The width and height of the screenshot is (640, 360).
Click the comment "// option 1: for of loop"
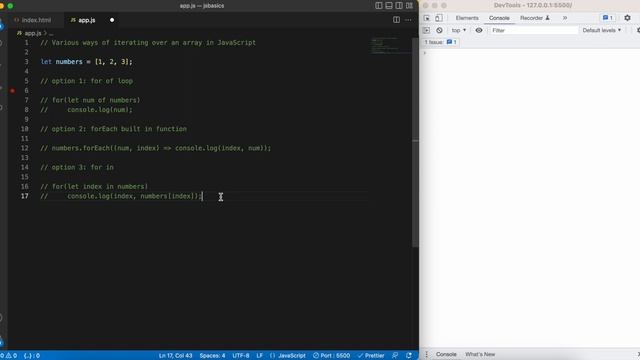pos(87,81)
